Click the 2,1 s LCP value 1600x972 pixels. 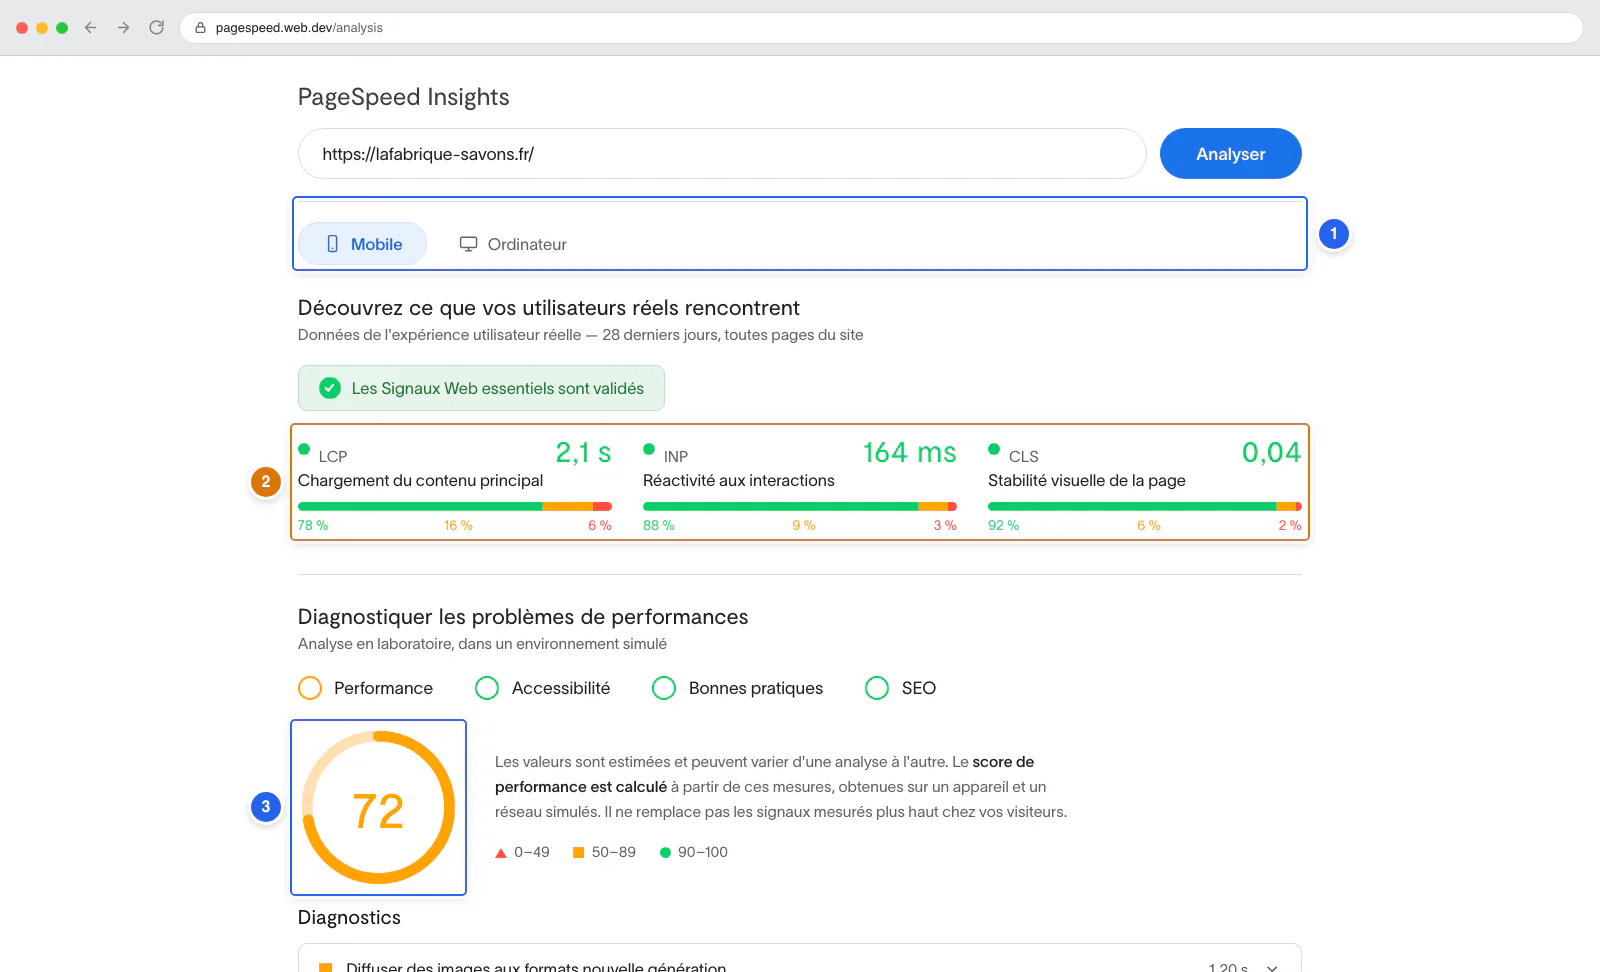coord(584,453)
